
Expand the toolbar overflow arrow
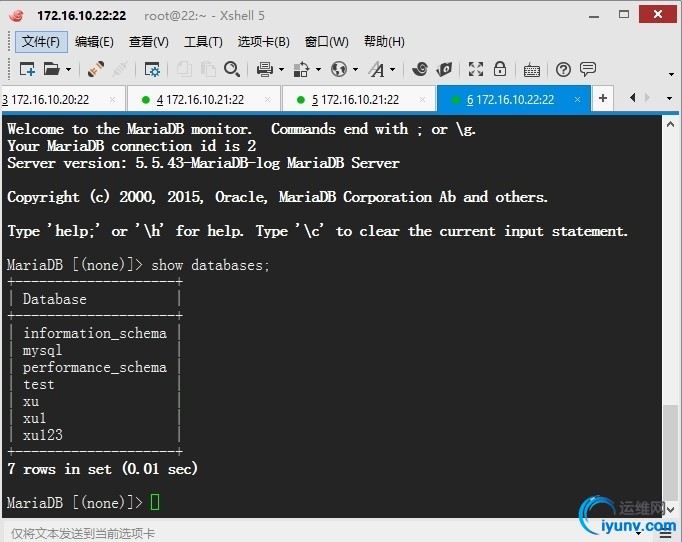(671, 74)
